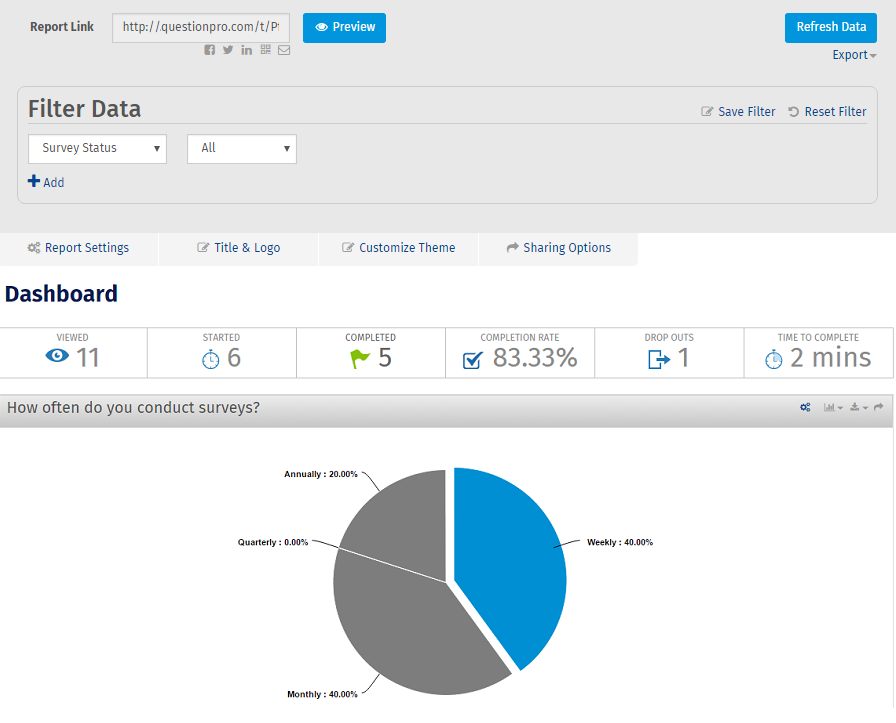
Task: Open the Survey Status filter dropdown
Action: (97, 148)
